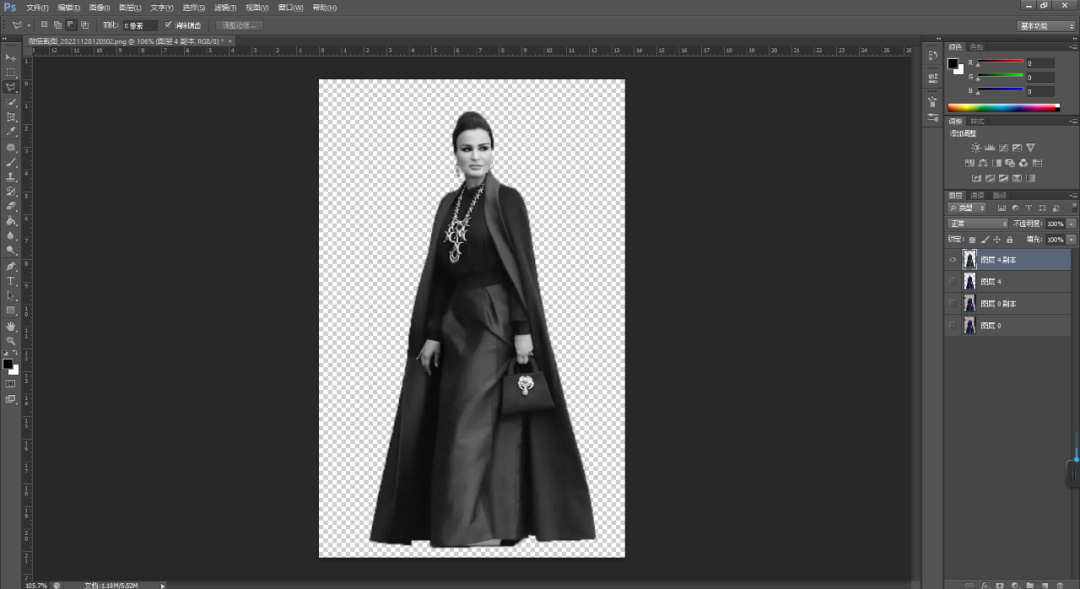Screen dimensions: 1080x589
Task: Select the Dodge tool
Action: [11, 251]
